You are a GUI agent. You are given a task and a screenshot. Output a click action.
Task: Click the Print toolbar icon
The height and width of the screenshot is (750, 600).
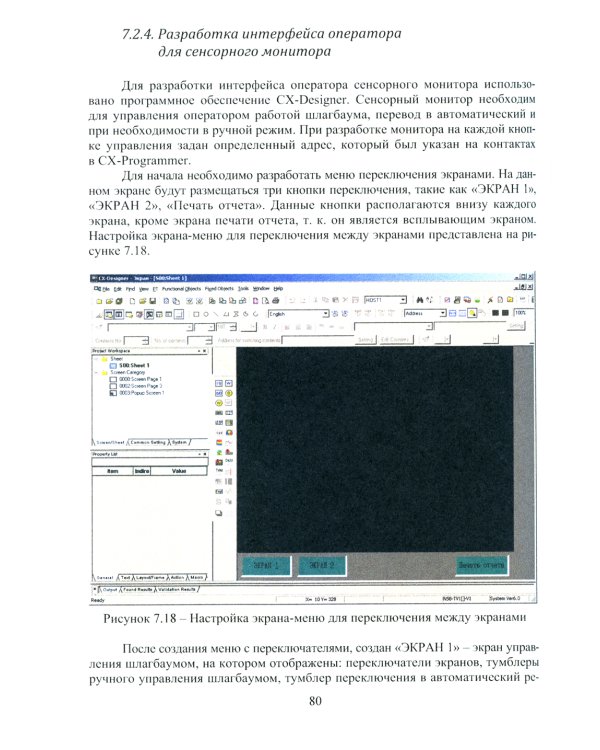tap(276, 301)
